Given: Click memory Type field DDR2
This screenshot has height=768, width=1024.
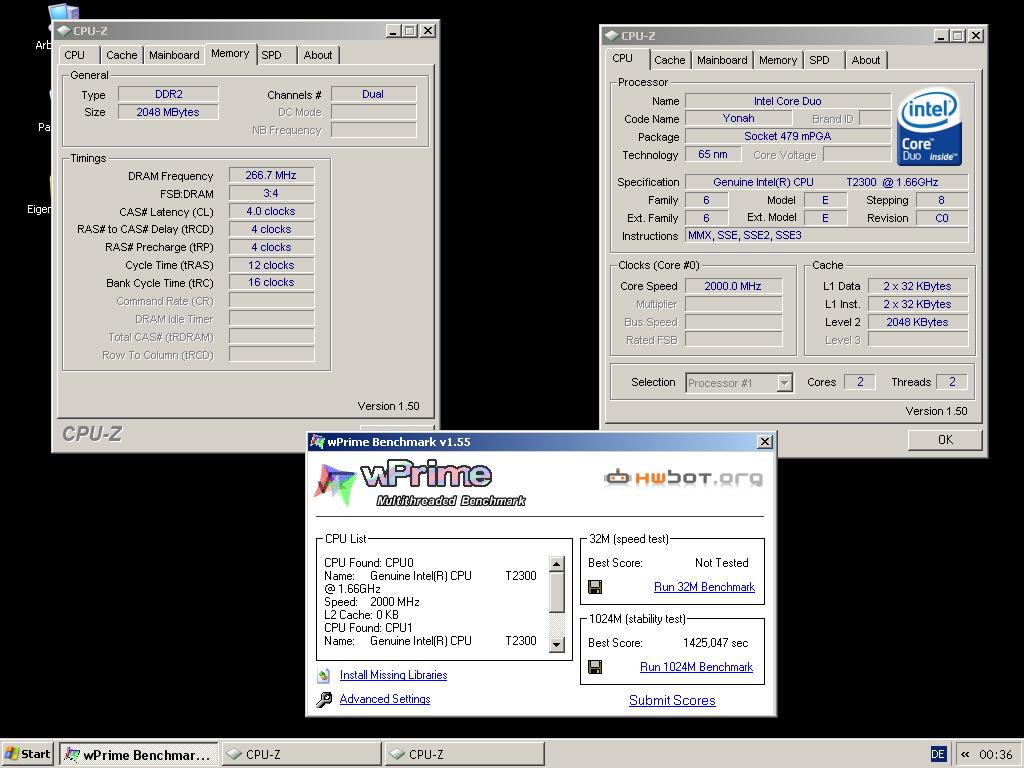Looking at the screenshot, I should click(x=168, y=94).
